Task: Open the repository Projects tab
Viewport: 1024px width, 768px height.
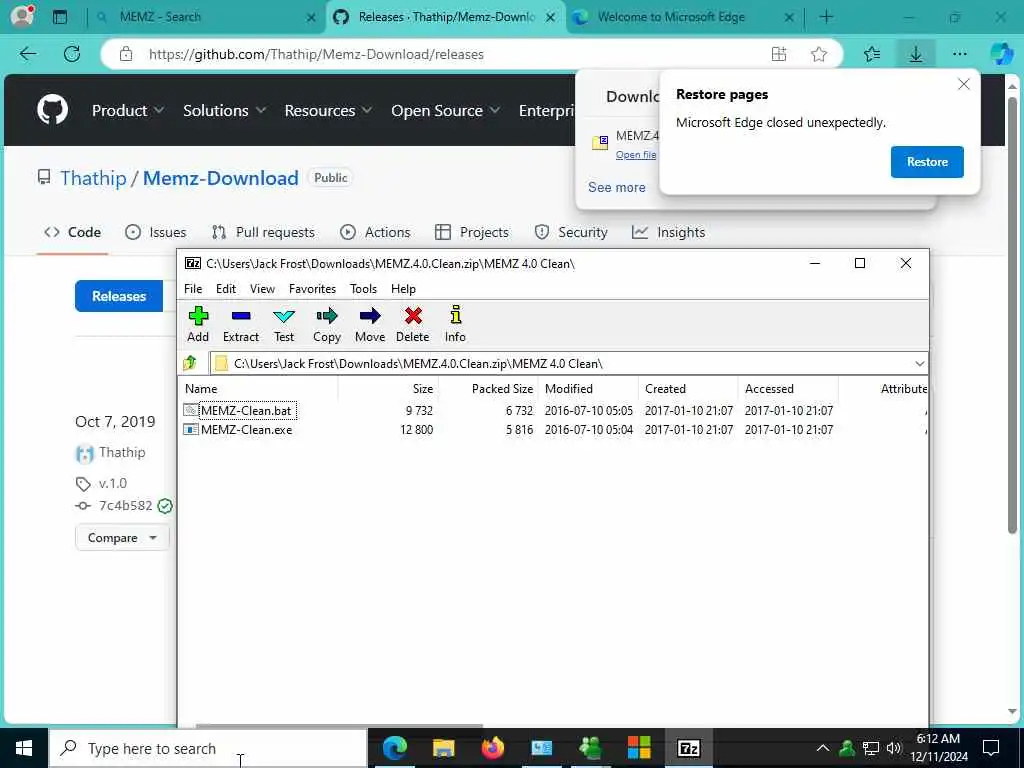Action: [472, 232]
